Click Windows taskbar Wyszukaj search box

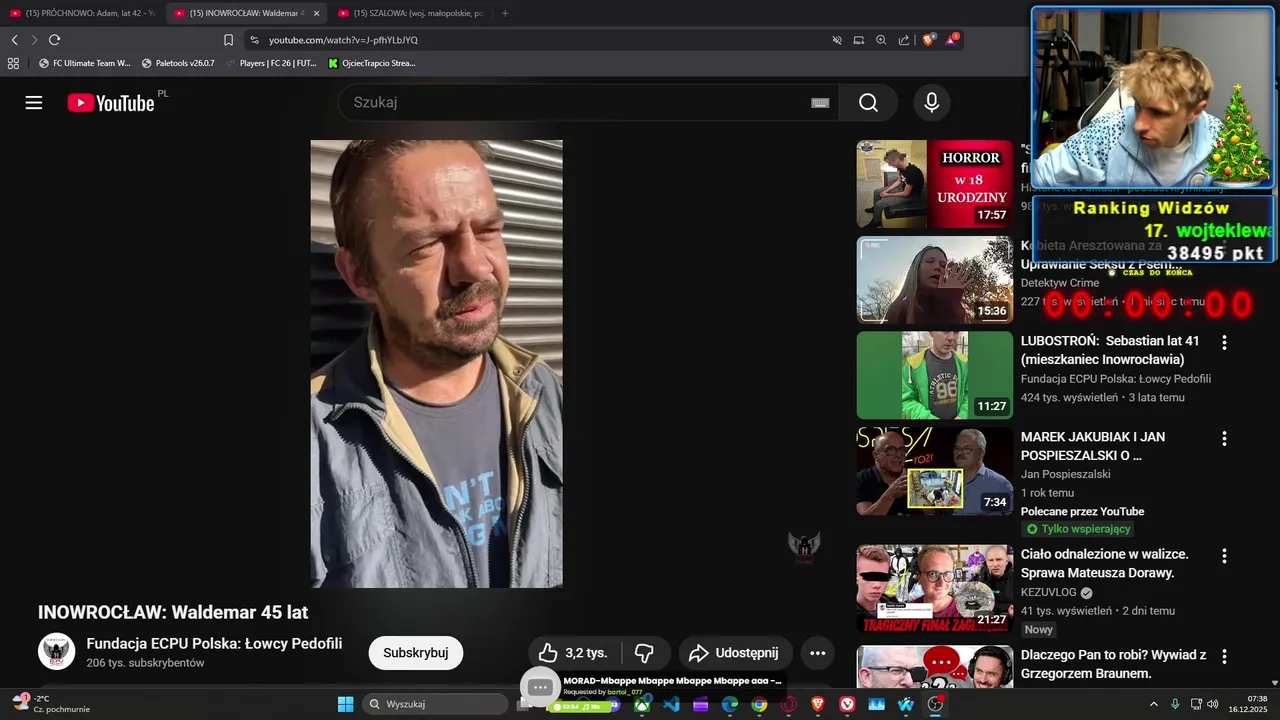435,704
